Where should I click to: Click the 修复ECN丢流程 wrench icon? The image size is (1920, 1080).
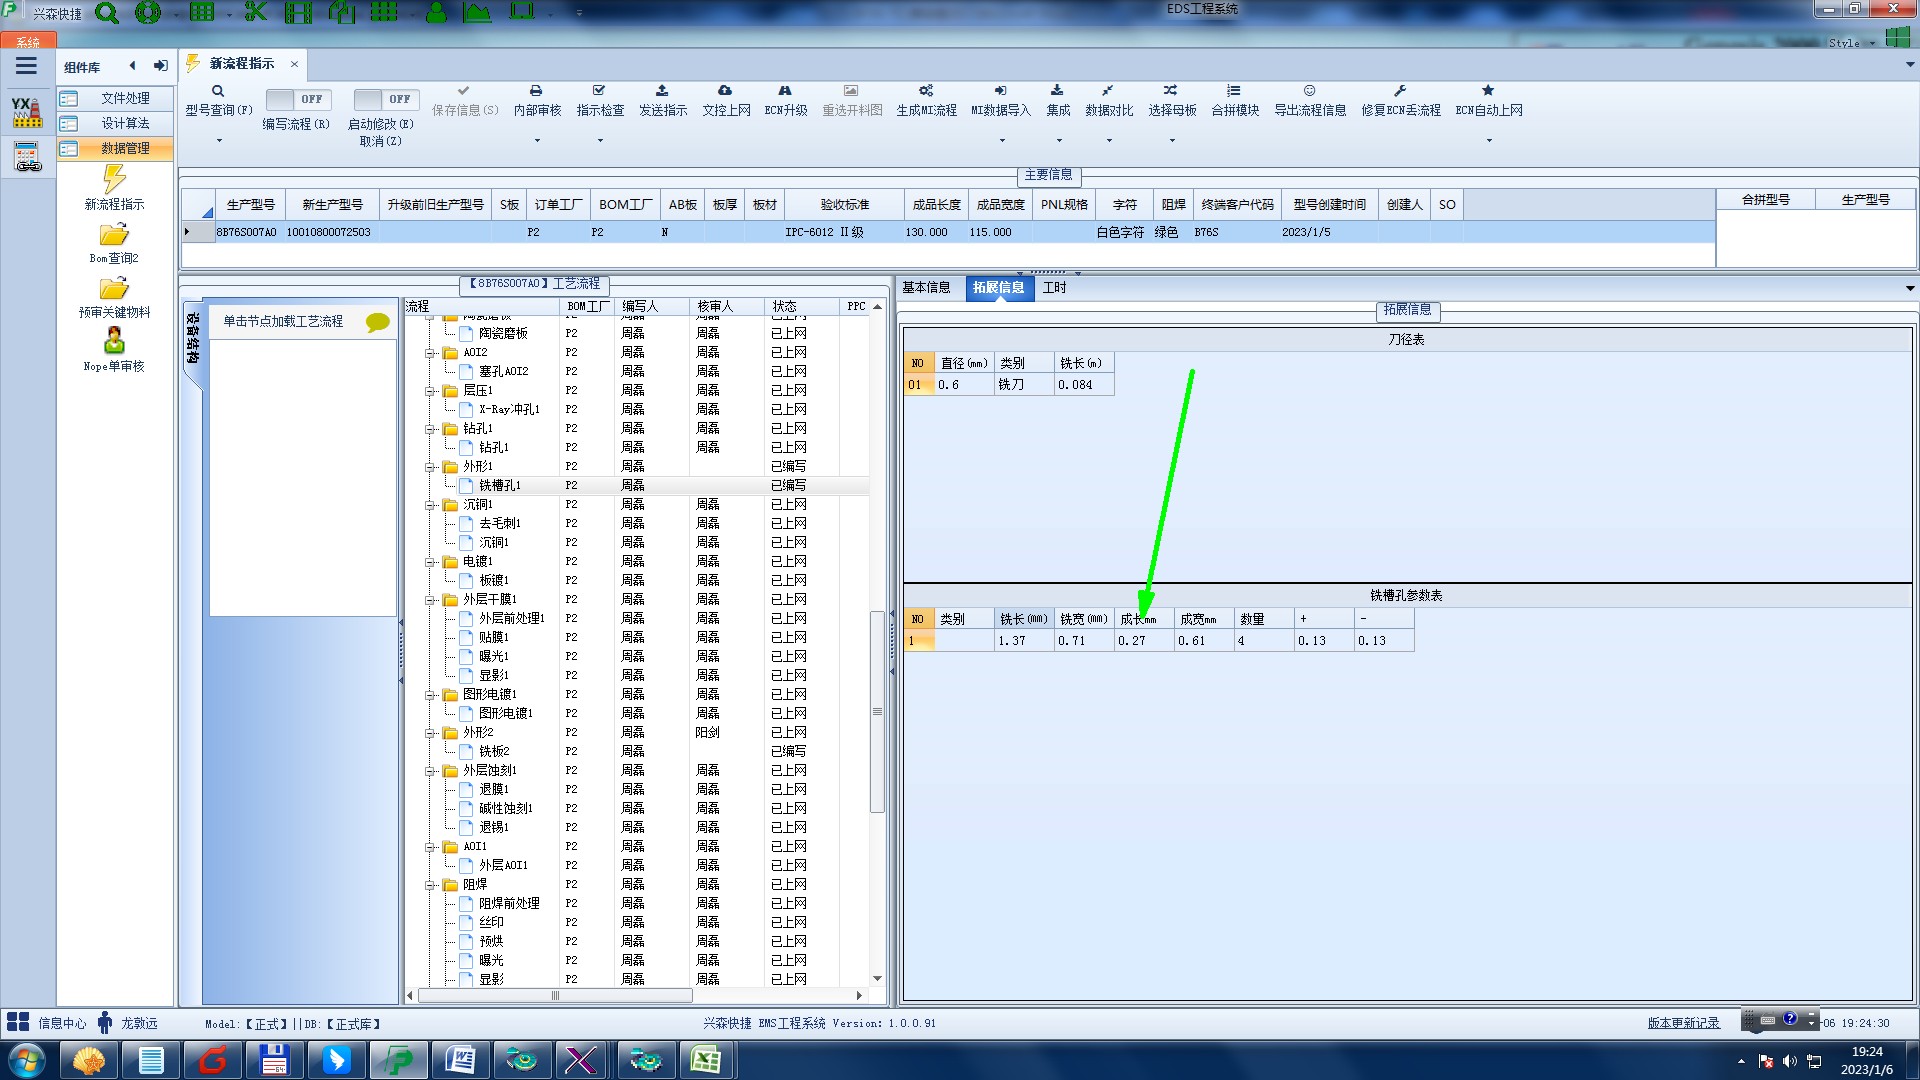[x=1400, y=91]
